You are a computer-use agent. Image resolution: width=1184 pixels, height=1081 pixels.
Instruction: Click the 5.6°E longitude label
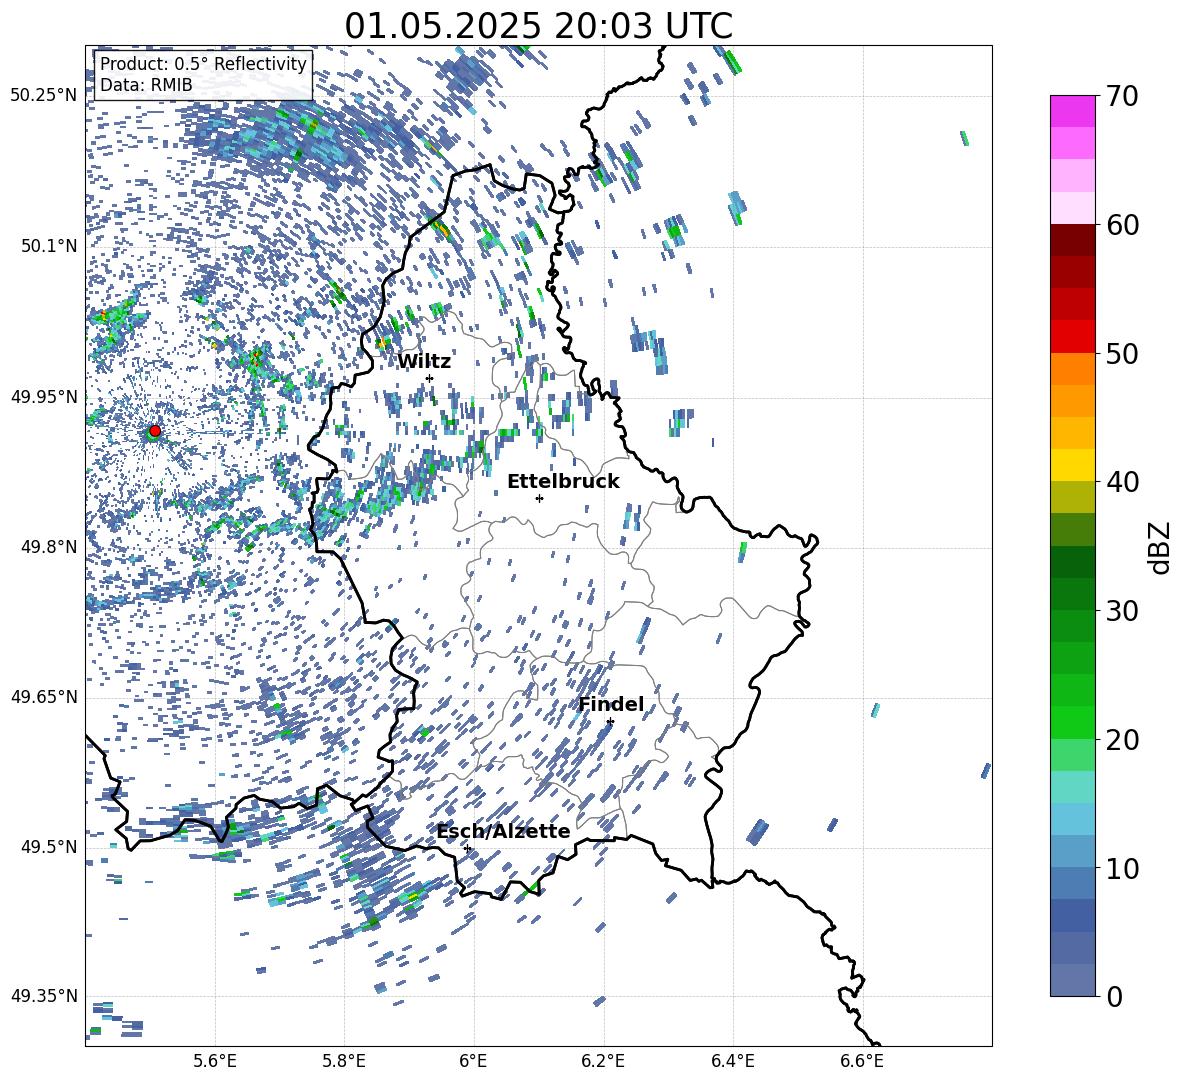(215, 1061)
